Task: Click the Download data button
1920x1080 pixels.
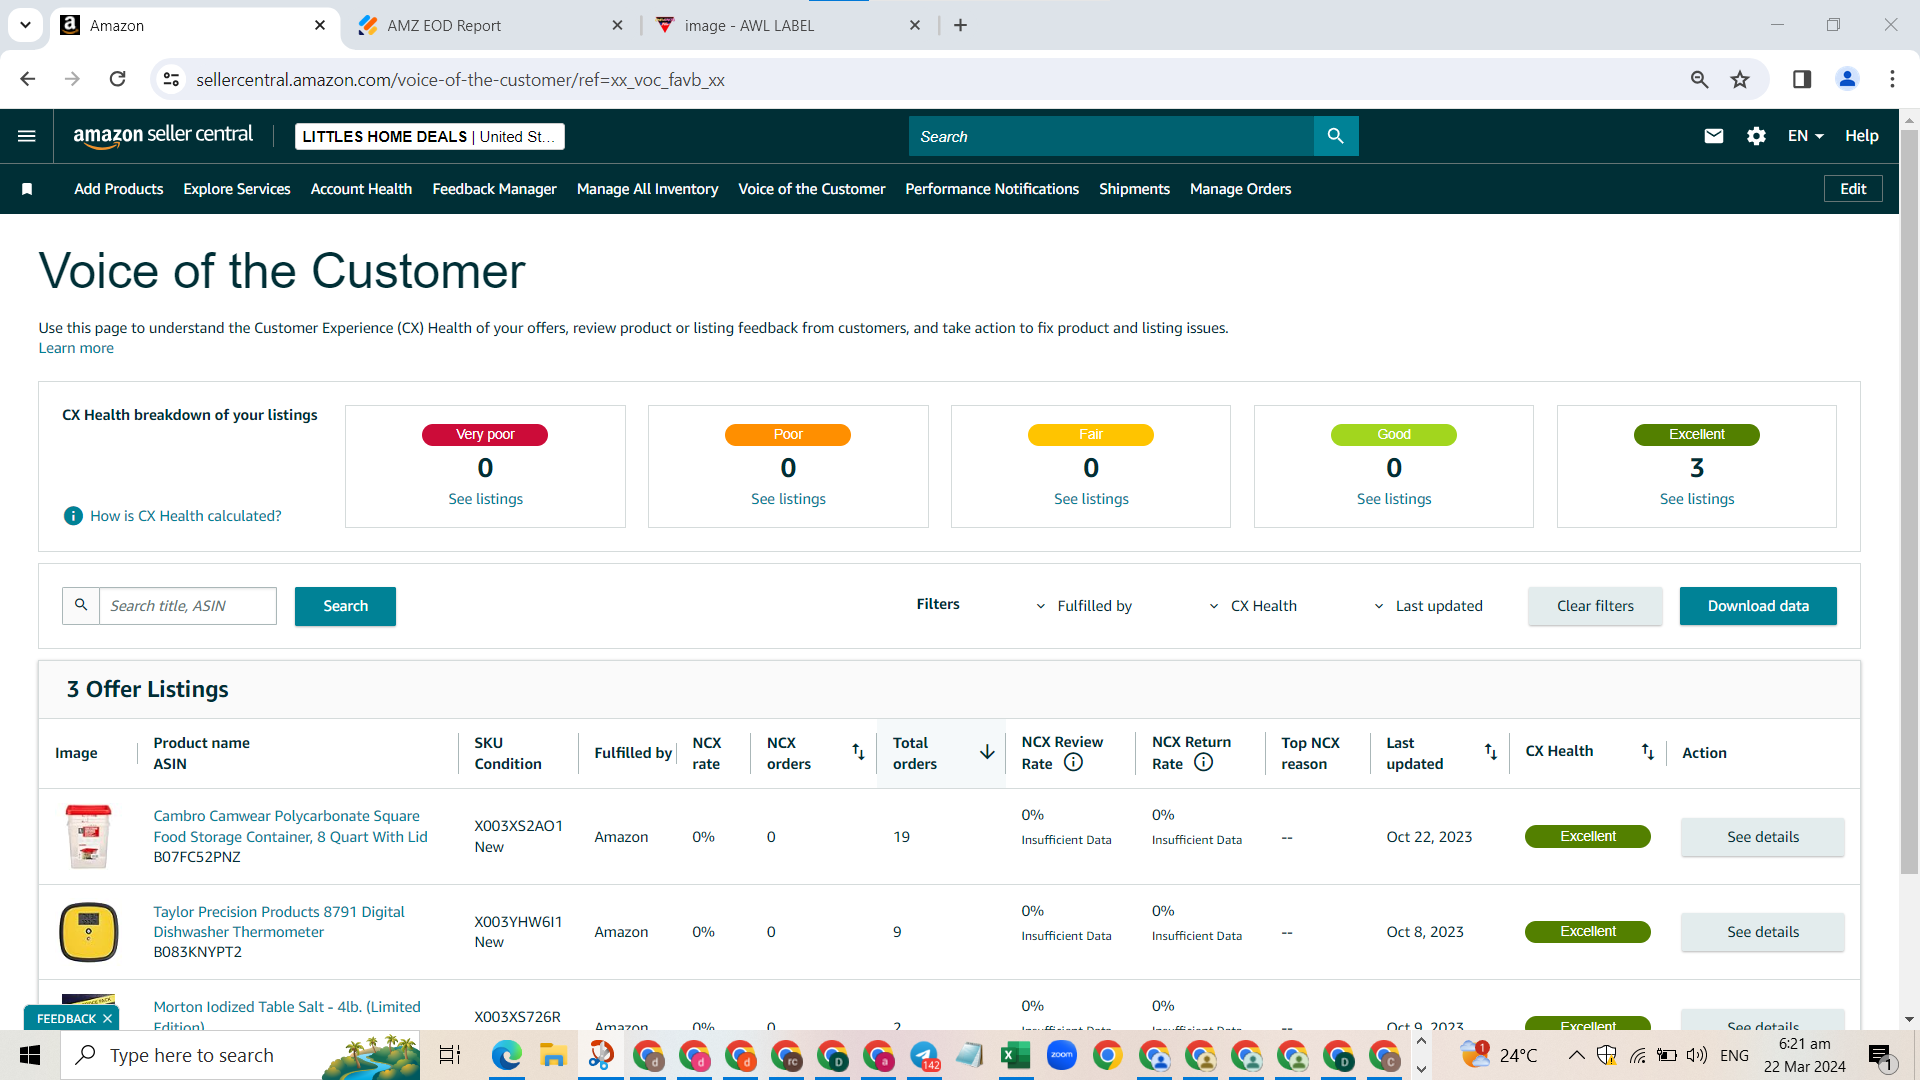Action: click(x=1758, y=606)
